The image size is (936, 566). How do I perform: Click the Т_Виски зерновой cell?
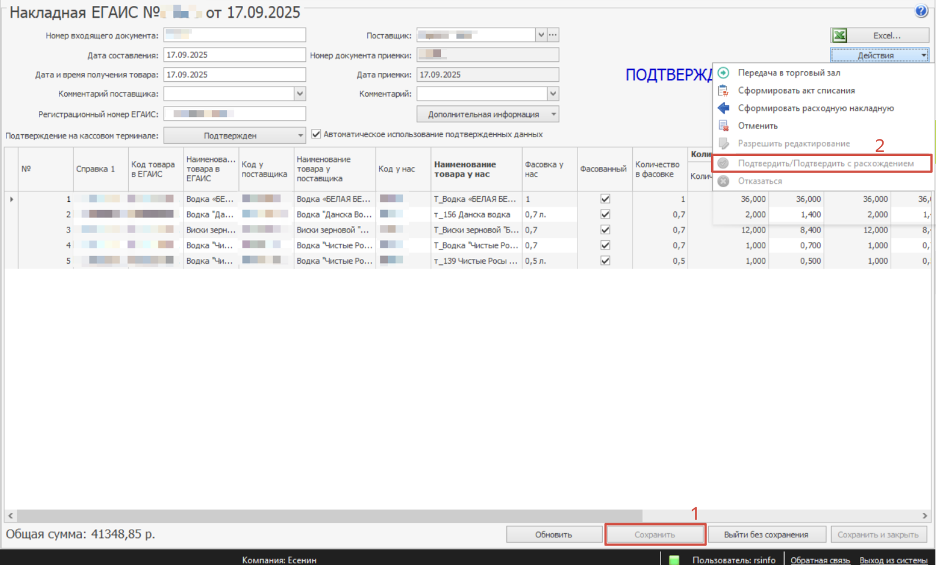point(476,230)
